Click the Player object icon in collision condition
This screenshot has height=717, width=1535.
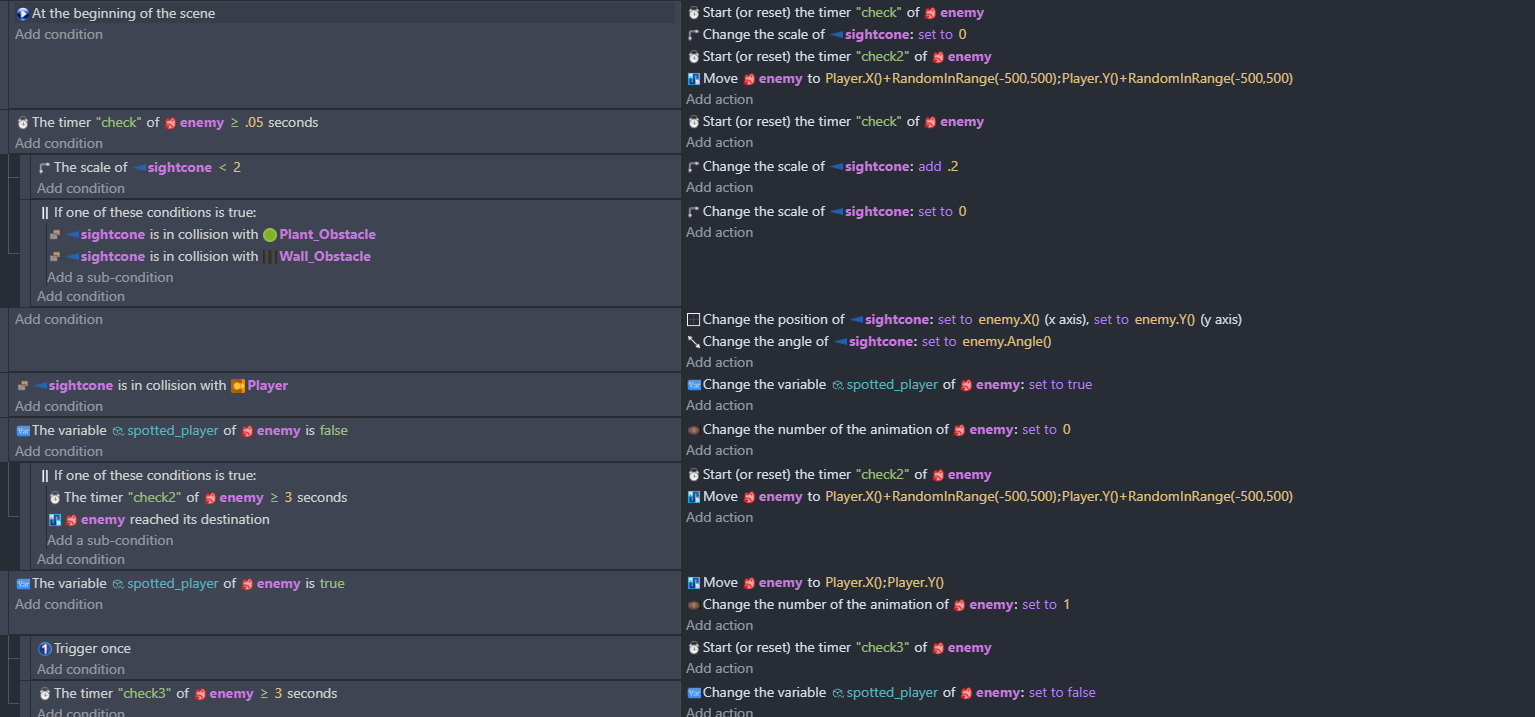click(238, 386)
